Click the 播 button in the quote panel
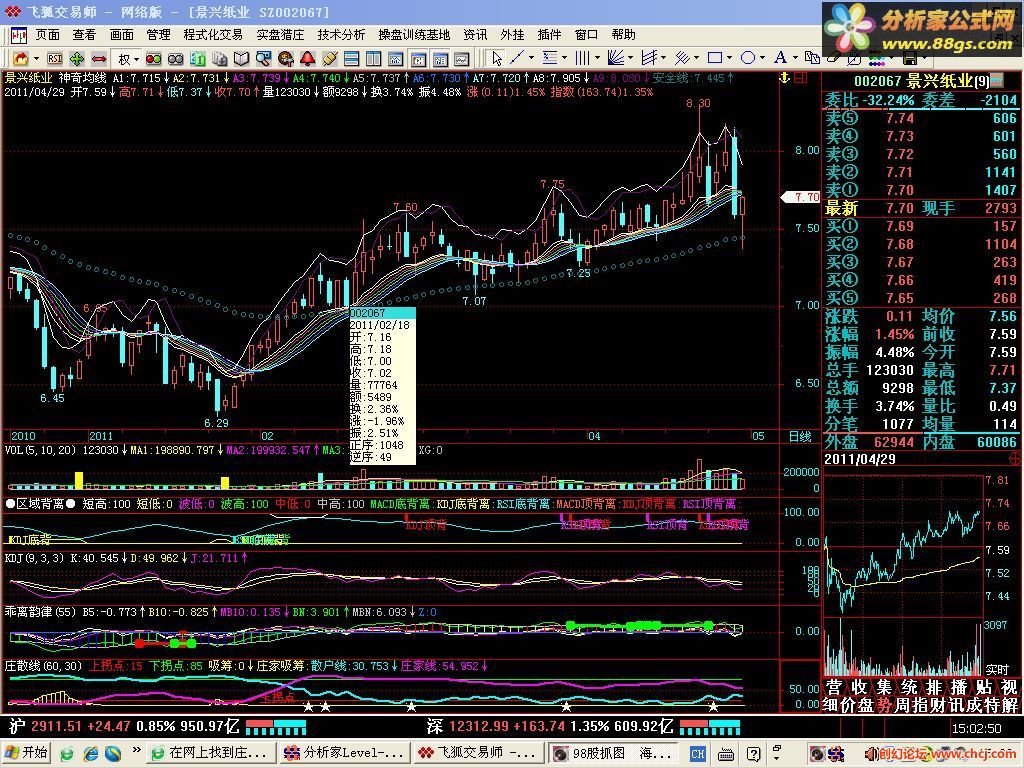Image resolution: width=1024 pixels, height=768 pixels. pyautogui.click(x=959, y=687)
